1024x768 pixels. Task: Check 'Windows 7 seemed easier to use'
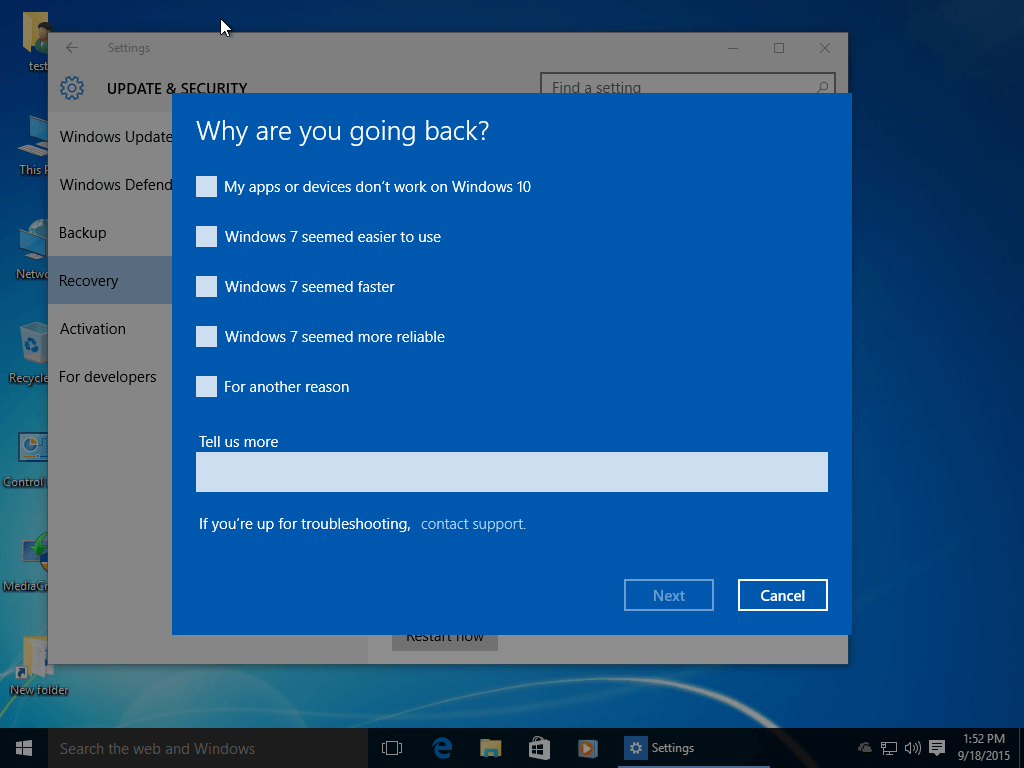coord(206,236)
